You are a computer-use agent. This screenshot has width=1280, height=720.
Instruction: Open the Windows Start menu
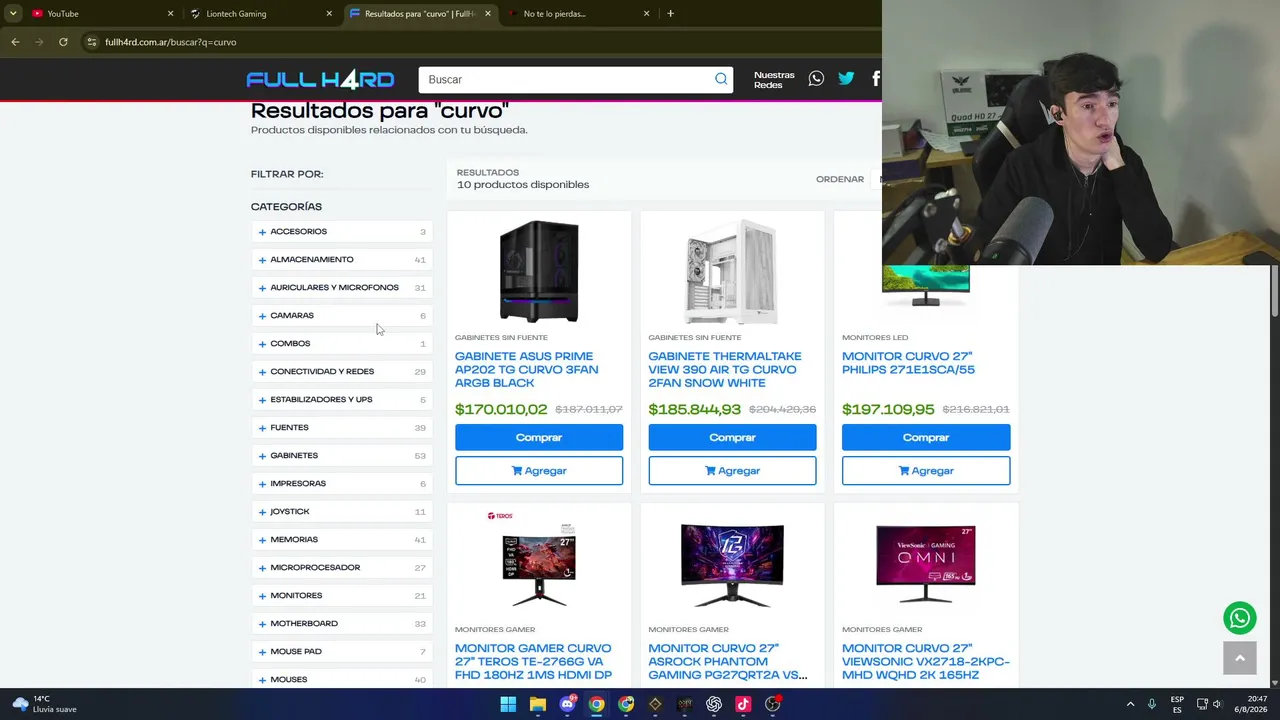pyautogui.click(x=508, y=704)
